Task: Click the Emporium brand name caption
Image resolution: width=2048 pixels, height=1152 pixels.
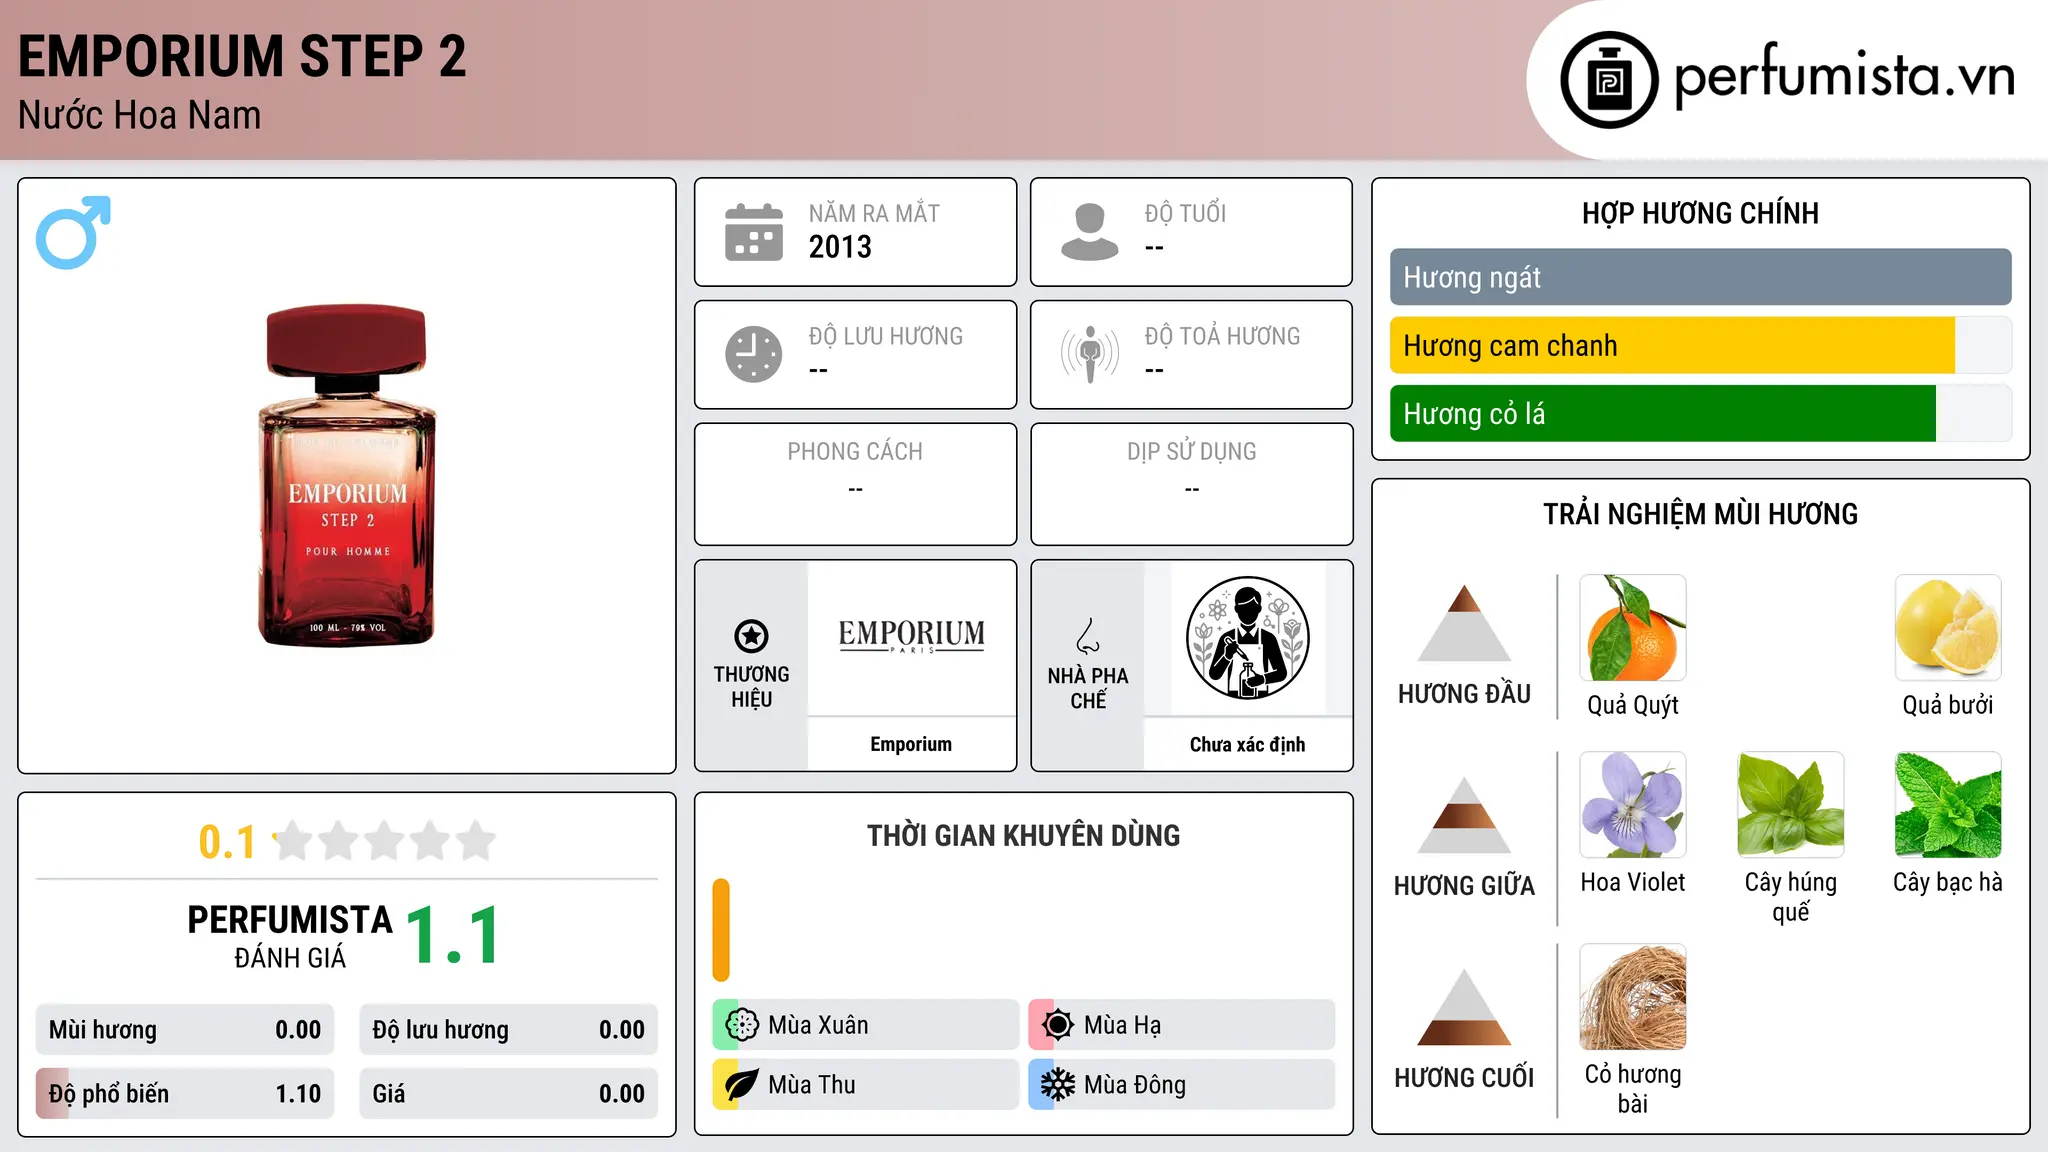Action: coord(911,744)
